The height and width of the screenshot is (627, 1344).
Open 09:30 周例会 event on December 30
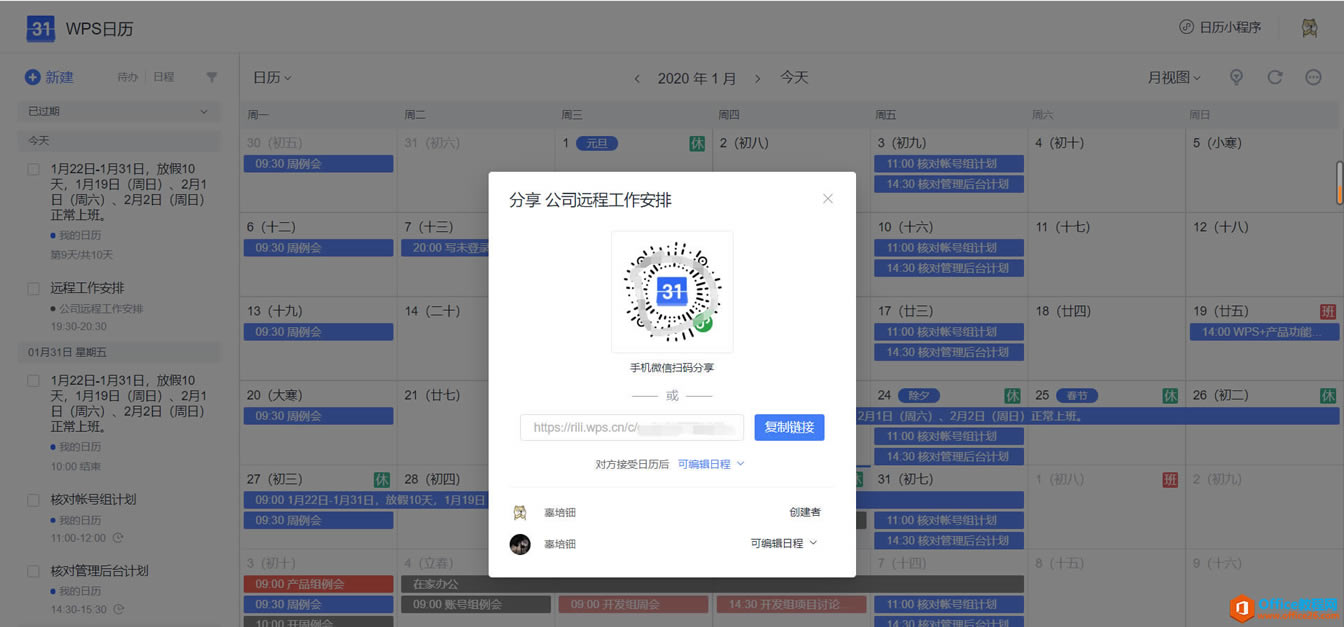tap(318, 163)
